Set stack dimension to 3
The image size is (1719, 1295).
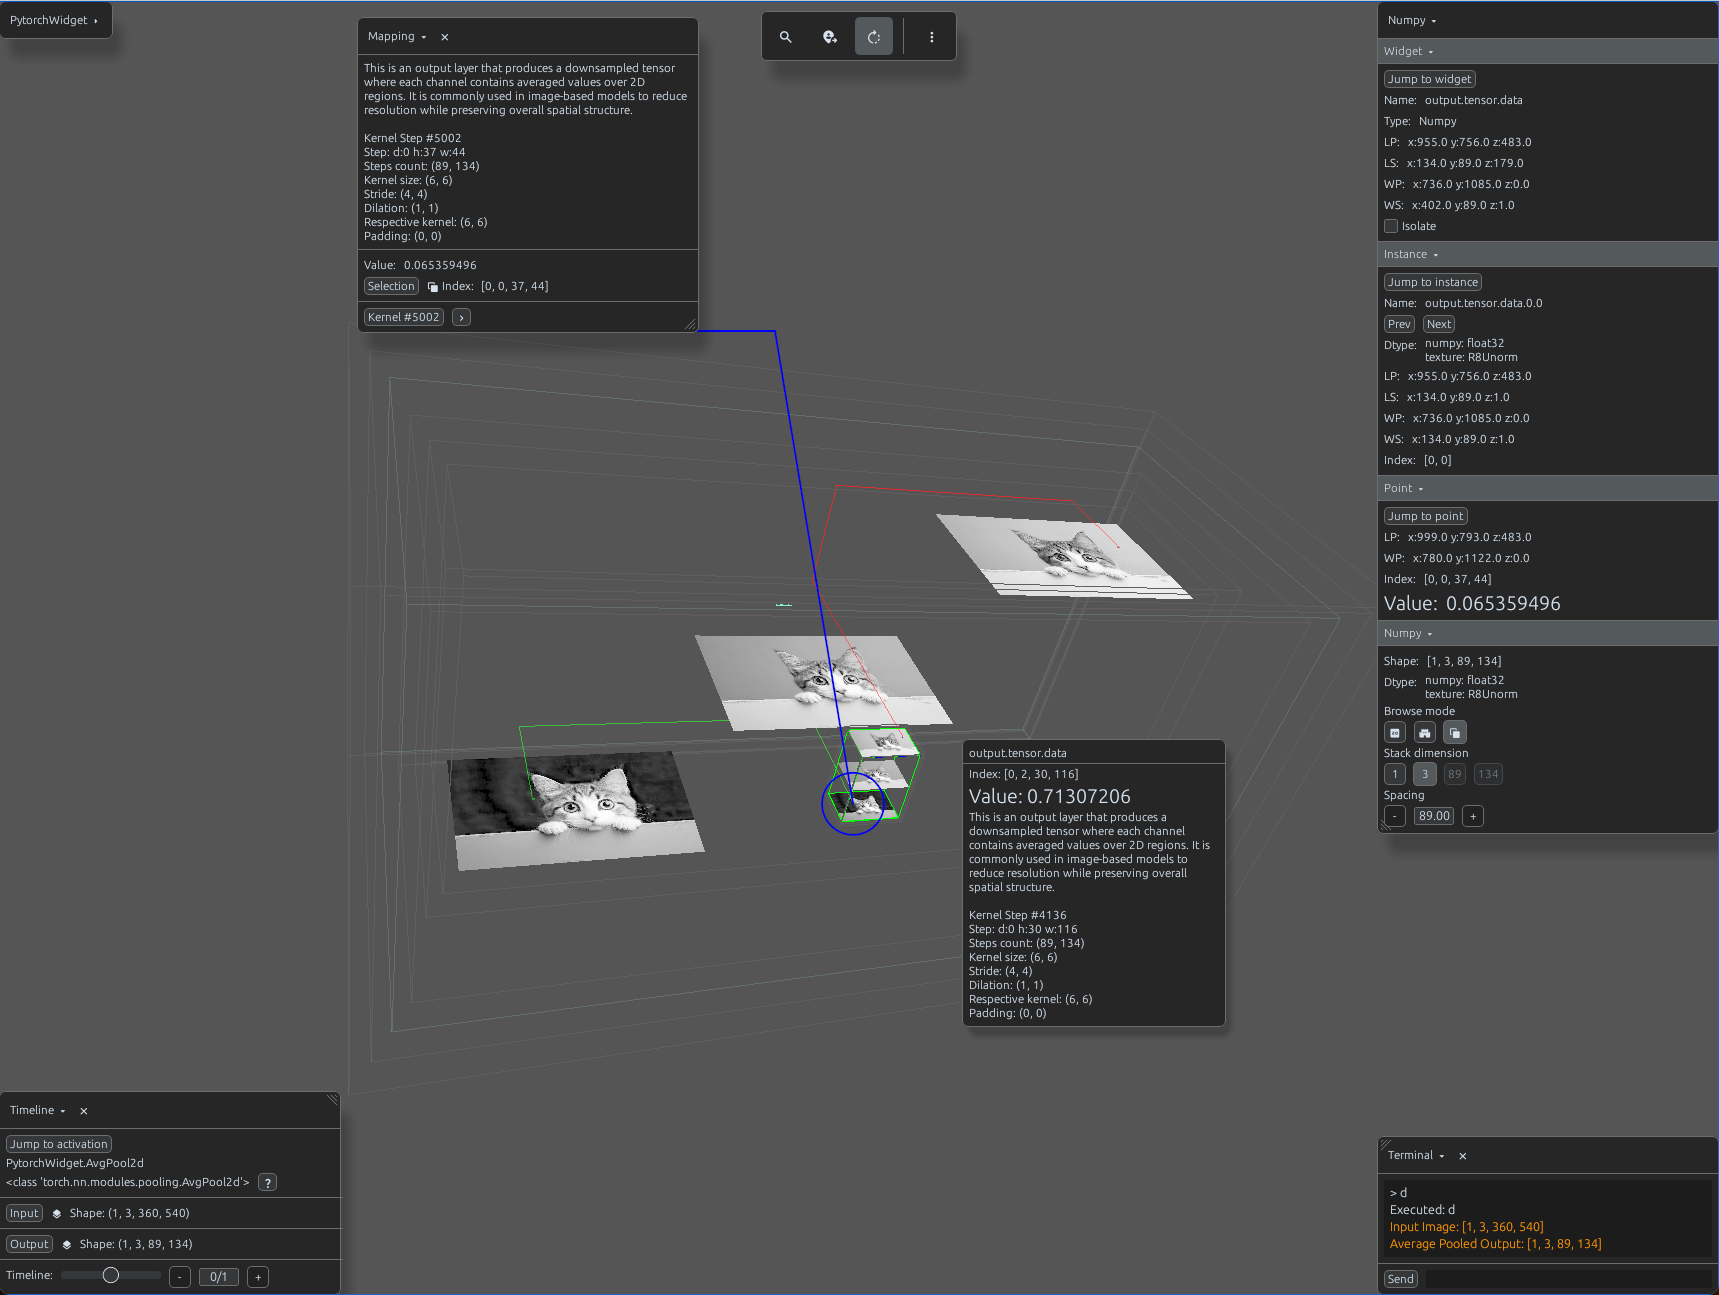pos(1425,774)
